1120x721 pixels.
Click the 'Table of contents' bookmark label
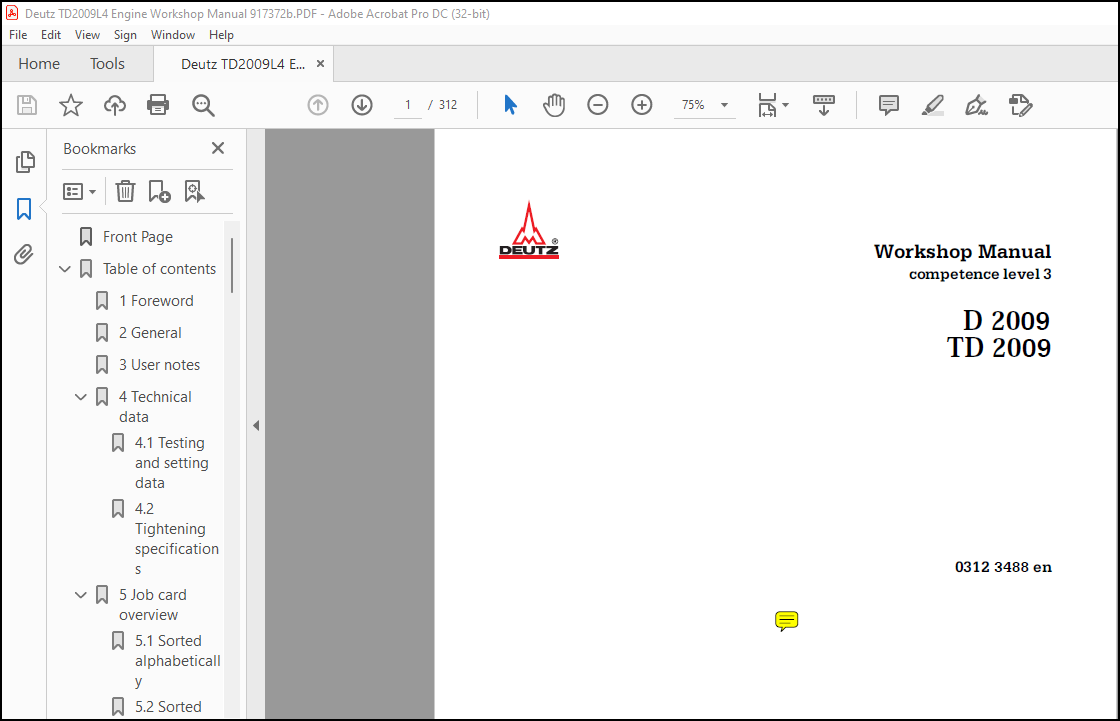[159, 269]
